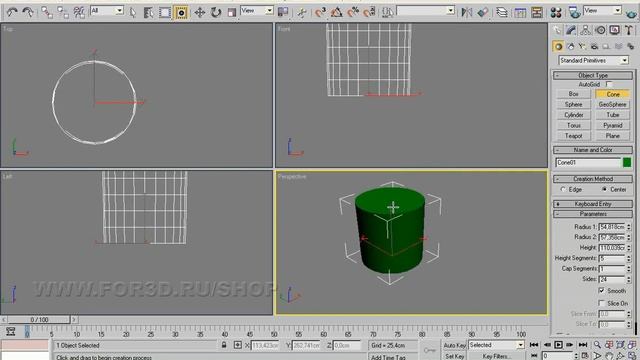The height and width of the screenshot is (360, 640).
Task: Click the GeoSphere primitive button
Action: tap(613, 104)
